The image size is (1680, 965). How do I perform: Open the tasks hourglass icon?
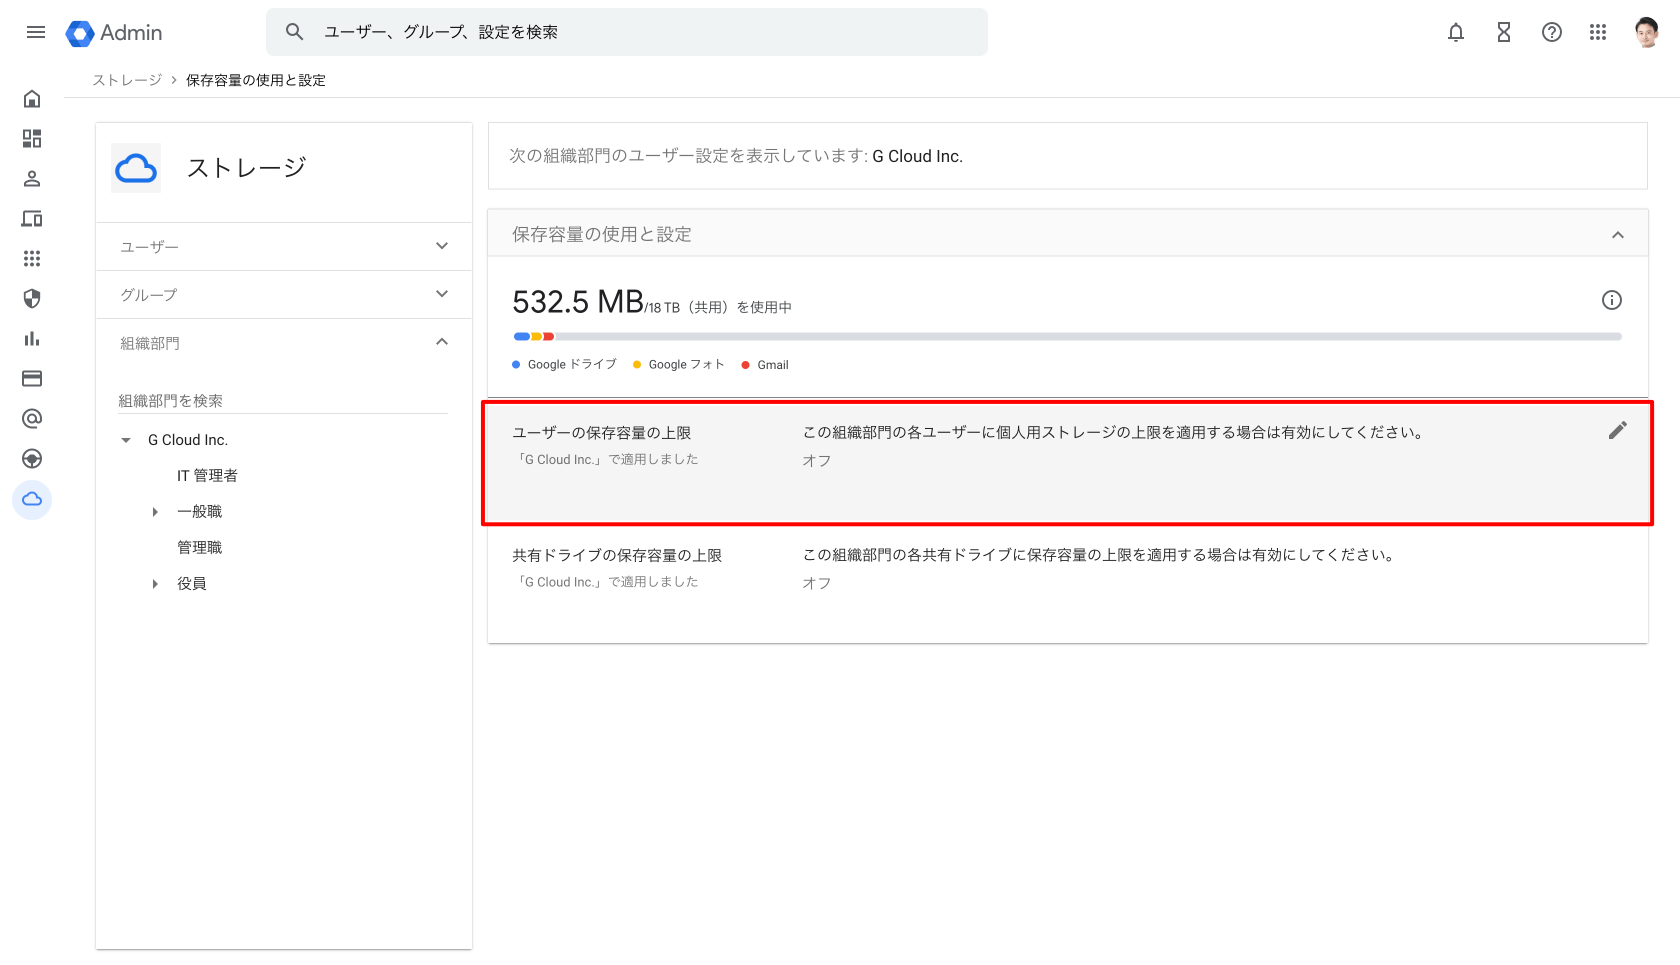point(1504,32)
